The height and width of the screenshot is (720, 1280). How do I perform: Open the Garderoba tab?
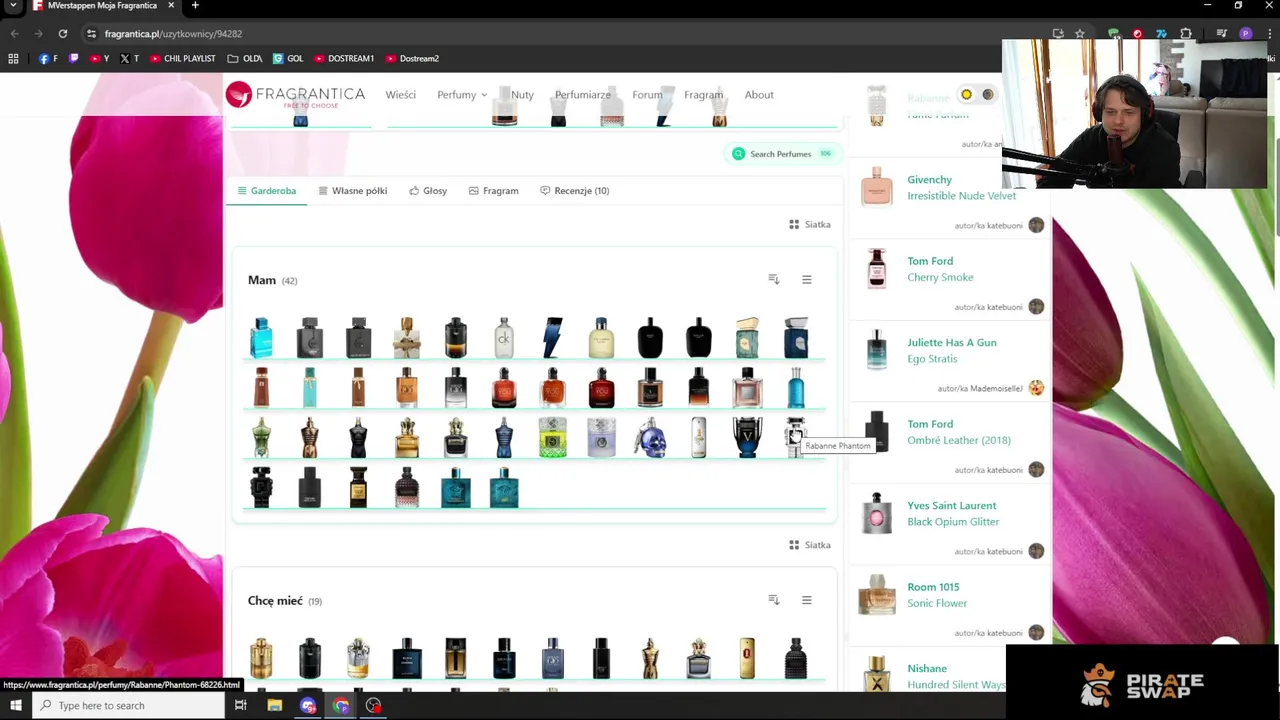[x=266, y=191]
